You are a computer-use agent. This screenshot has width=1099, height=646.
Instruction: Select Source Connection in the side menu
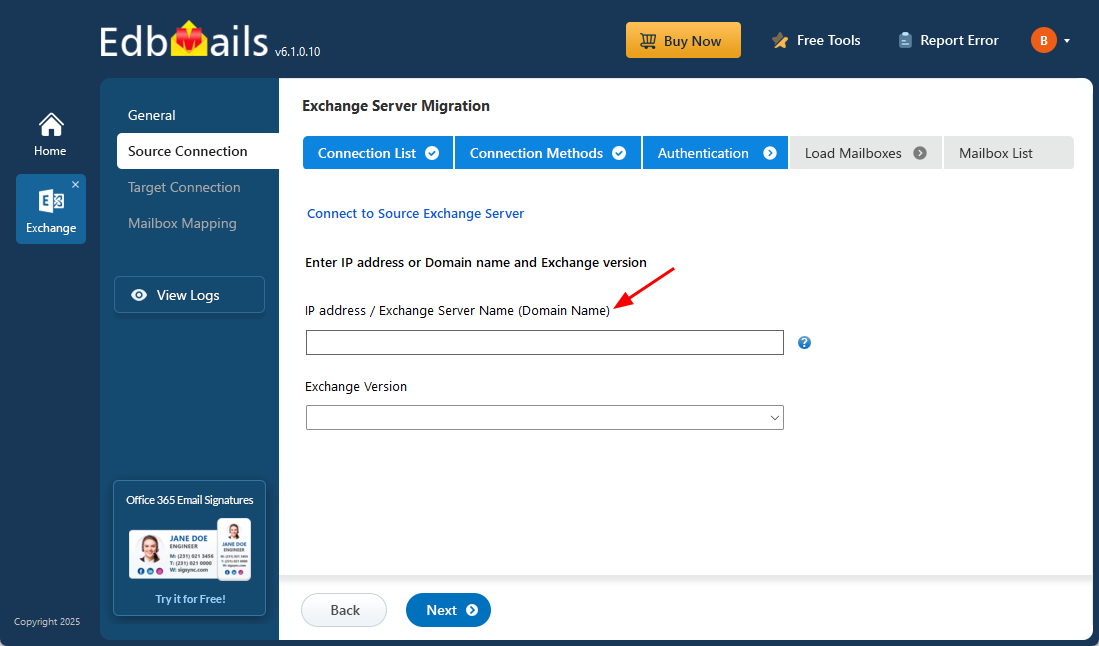point(198,151)
